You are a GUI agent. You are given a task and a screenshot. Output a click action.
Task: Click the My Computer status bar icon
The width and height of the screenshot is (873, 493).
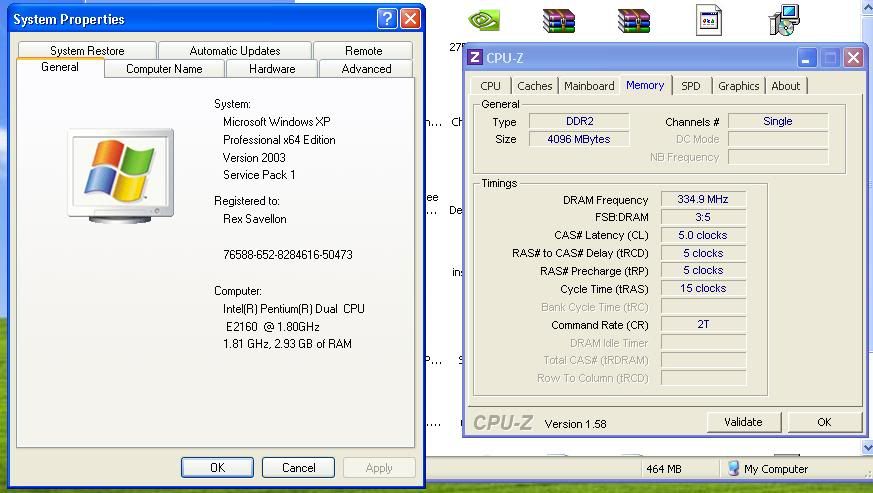pos(734,468)
